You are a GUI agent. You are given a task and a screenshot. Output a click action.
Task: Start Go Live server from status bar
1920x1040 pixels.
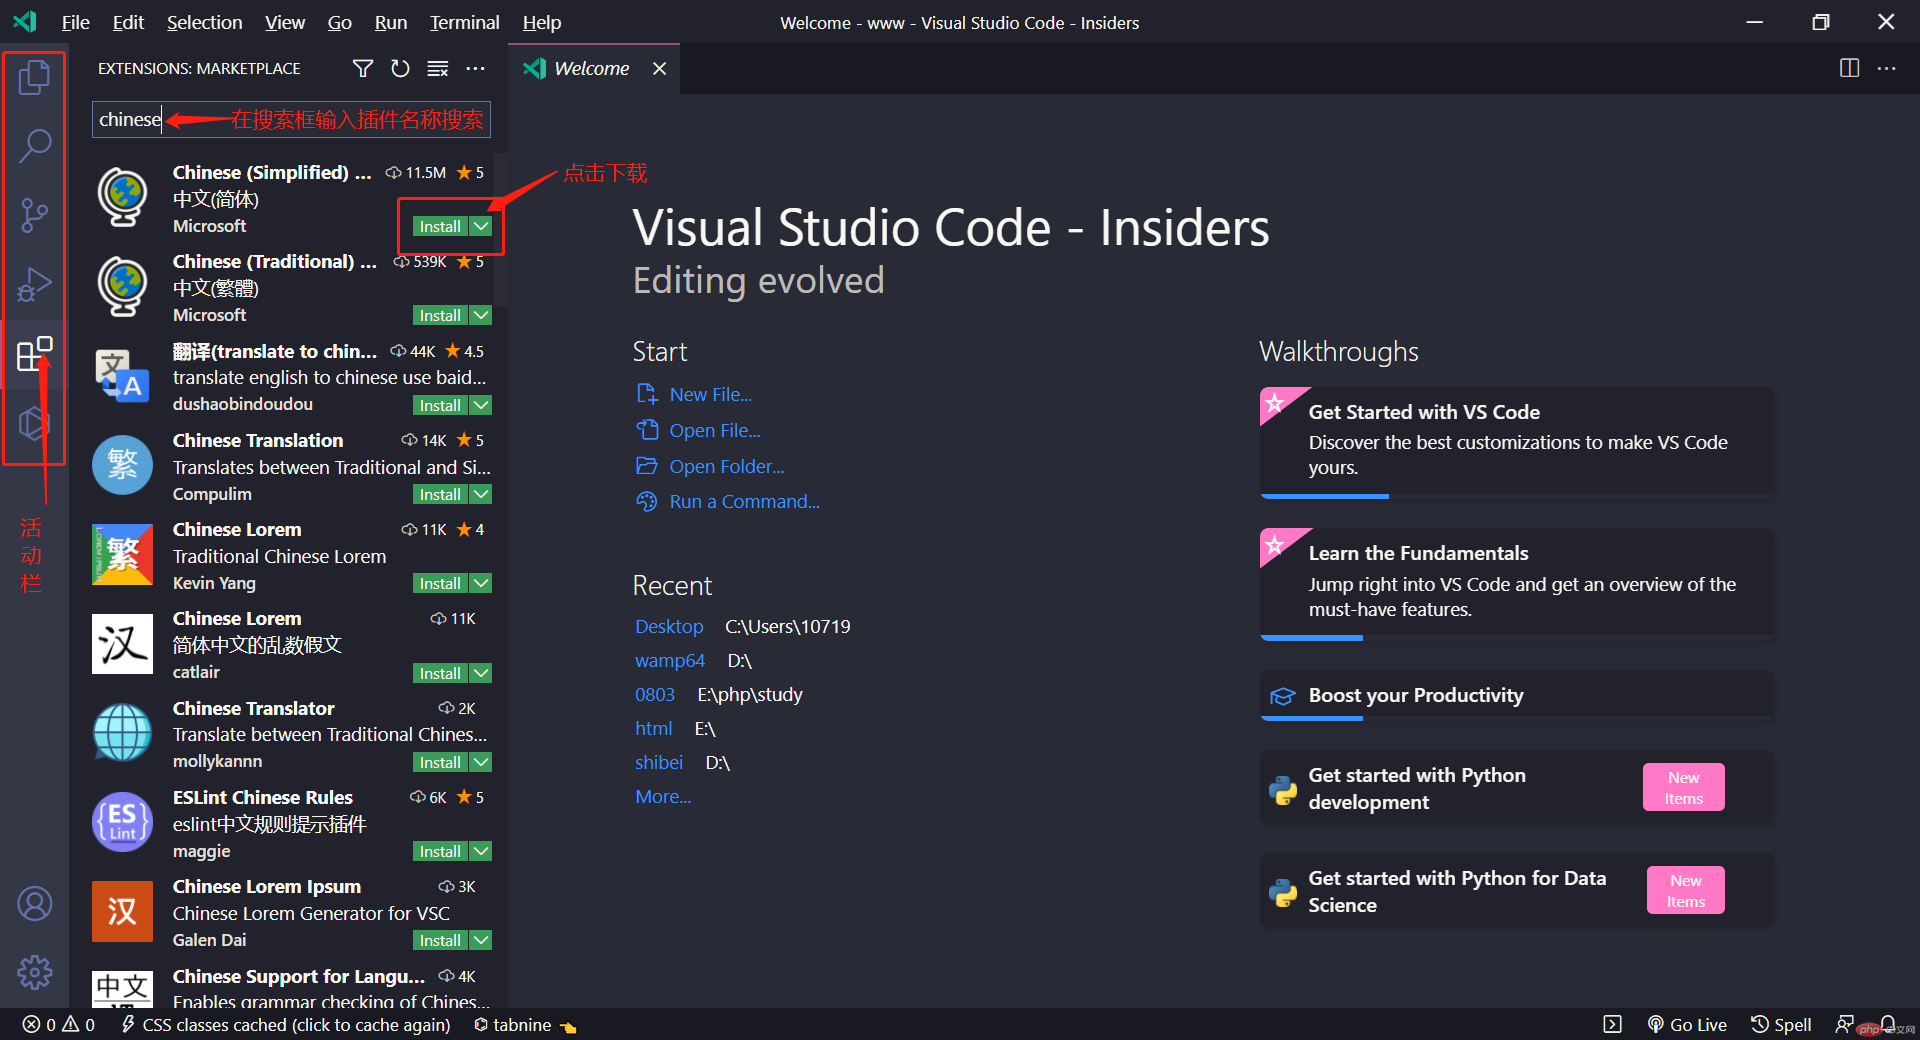1686,1025
